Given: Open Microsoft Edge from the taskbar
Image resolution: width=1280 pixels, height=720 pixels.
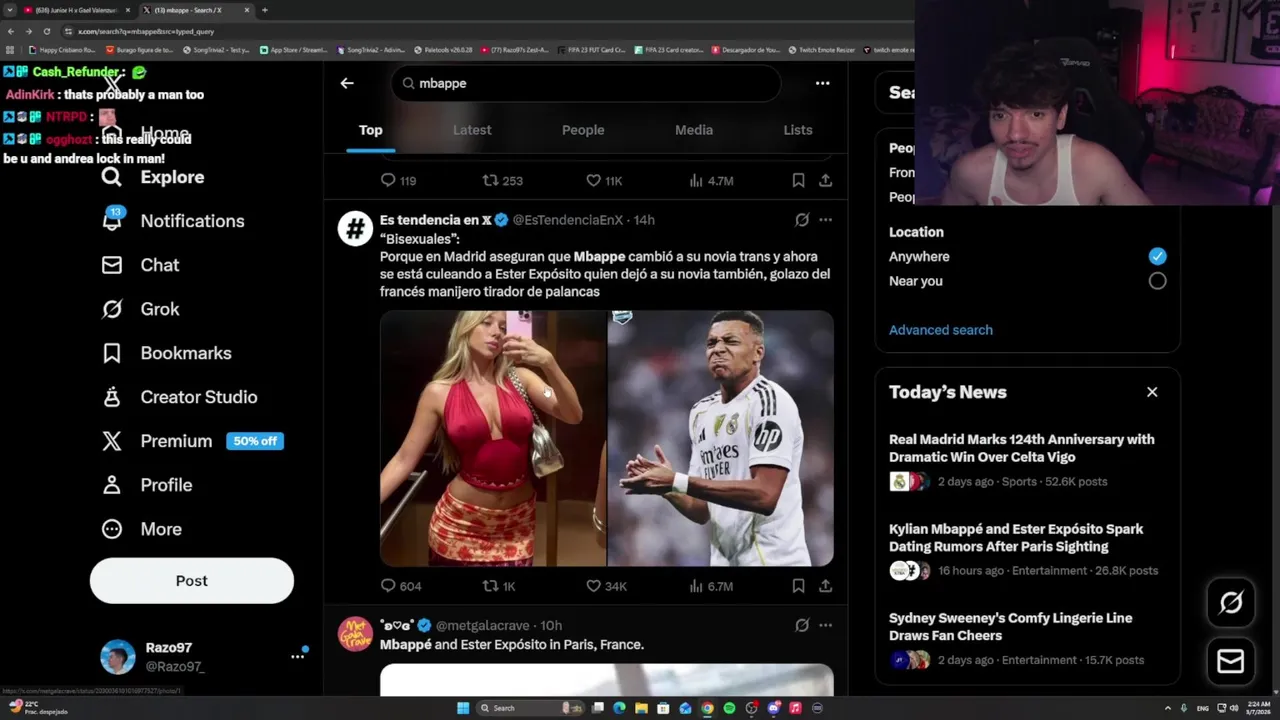Looking at the screenshot, I should coord(619,708).
